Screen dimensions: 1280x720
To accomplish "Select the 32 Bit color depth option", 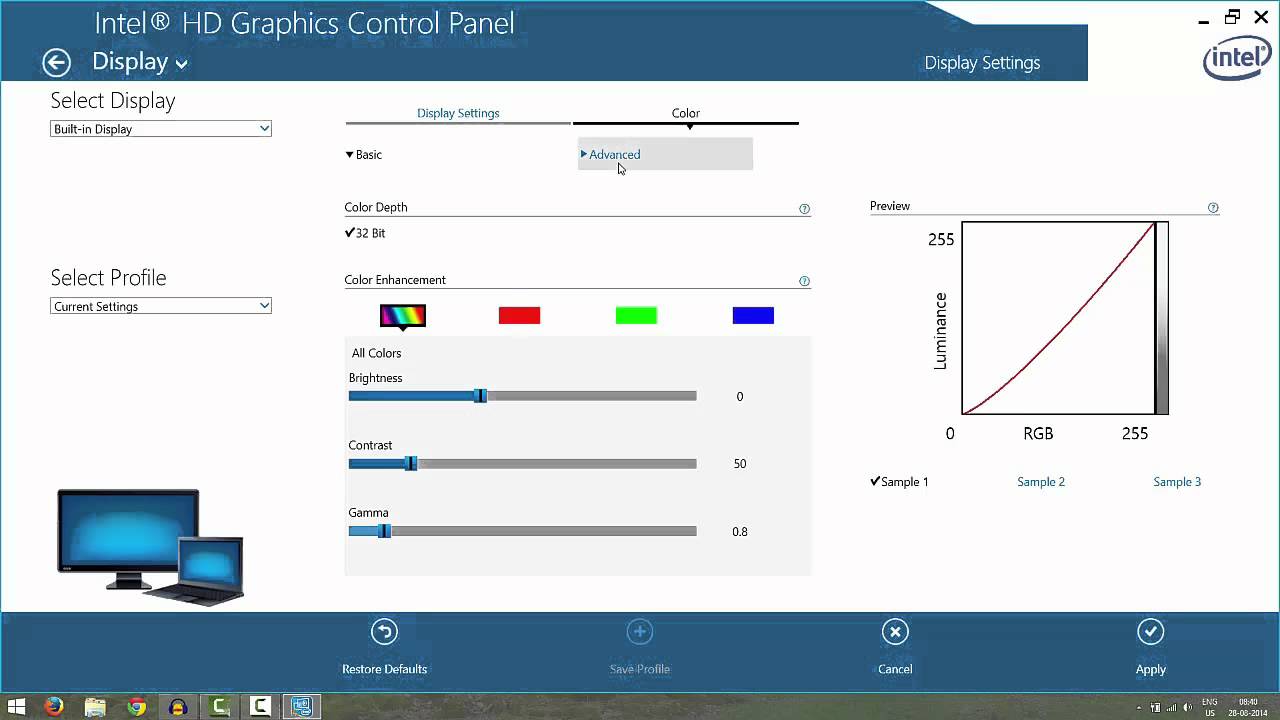I will coord(365,233).
